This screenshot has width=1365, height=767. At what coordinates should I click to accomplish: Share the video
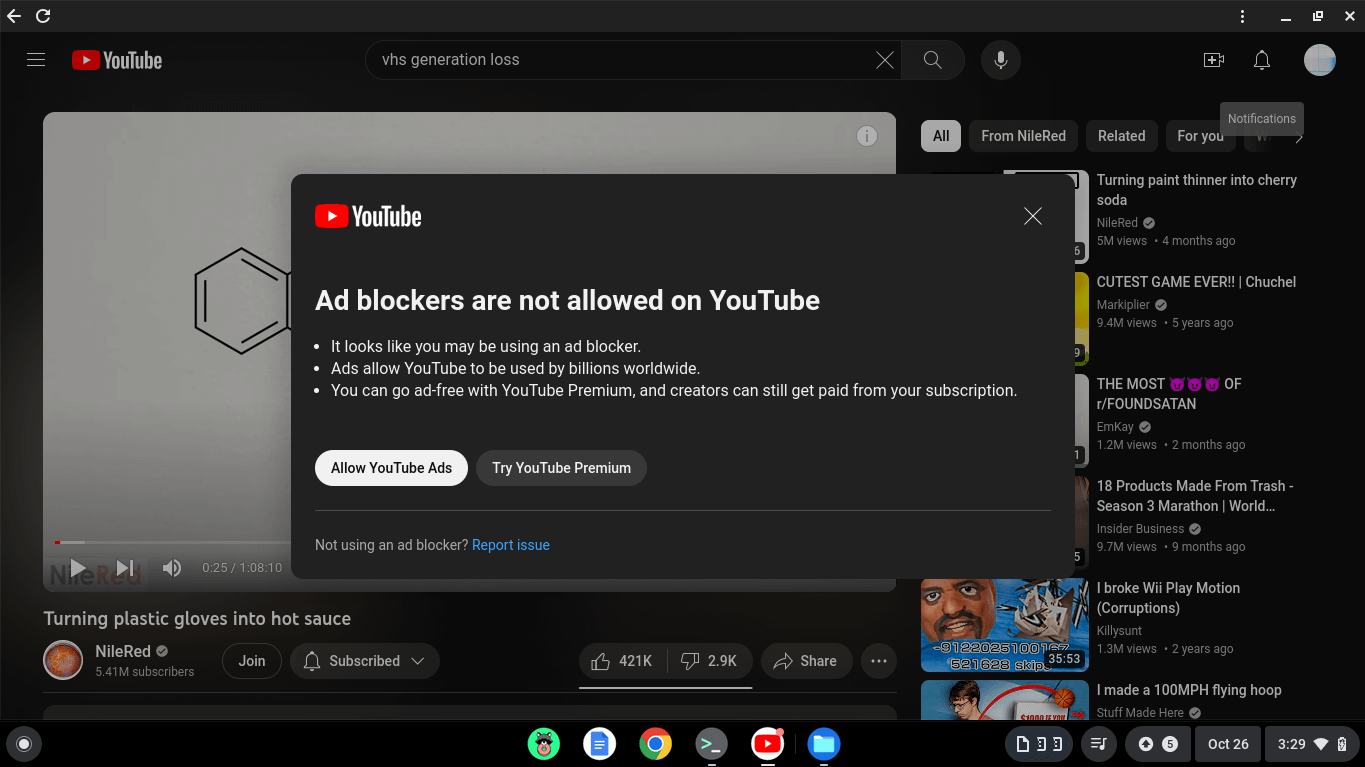[806, 661]
